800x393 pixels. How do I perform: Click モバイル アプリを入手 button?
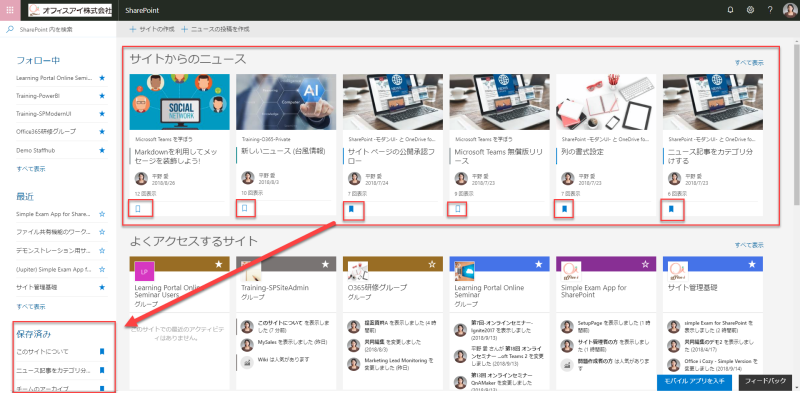[x=695, y=382]
